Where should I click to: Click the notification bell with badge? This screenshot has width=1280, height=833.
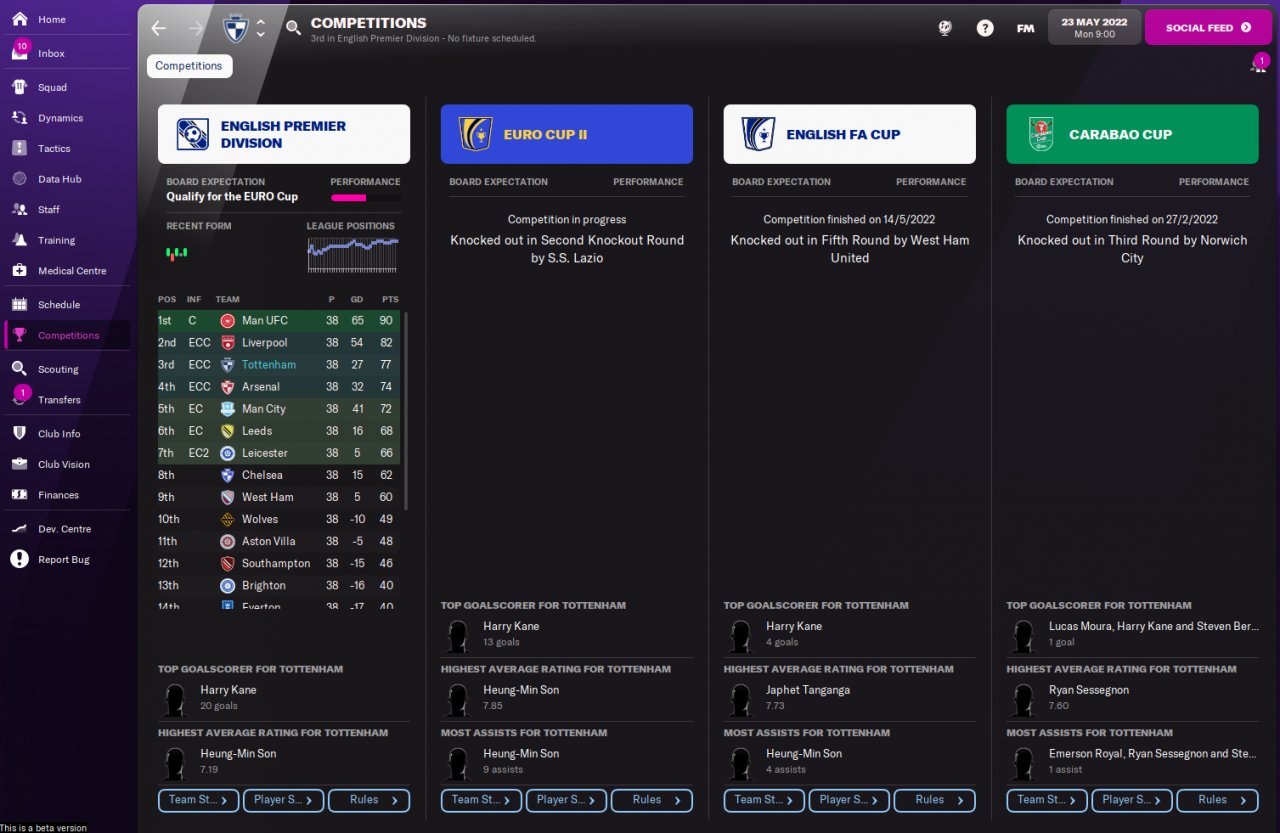1257,65
